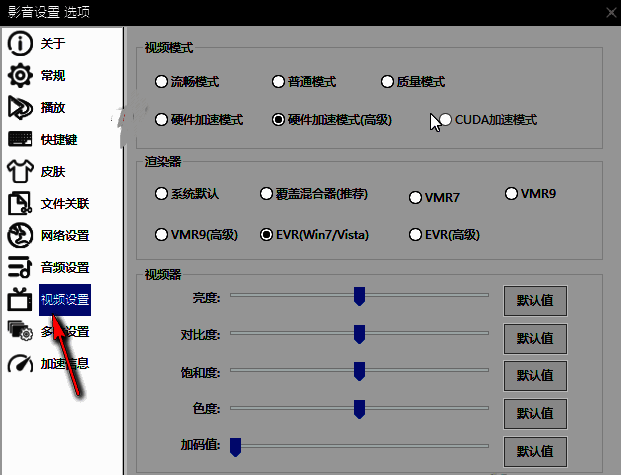Click 默认值 button next to 对比度
The width and height of the screenshot is (621, 475).
coord(535,337)
